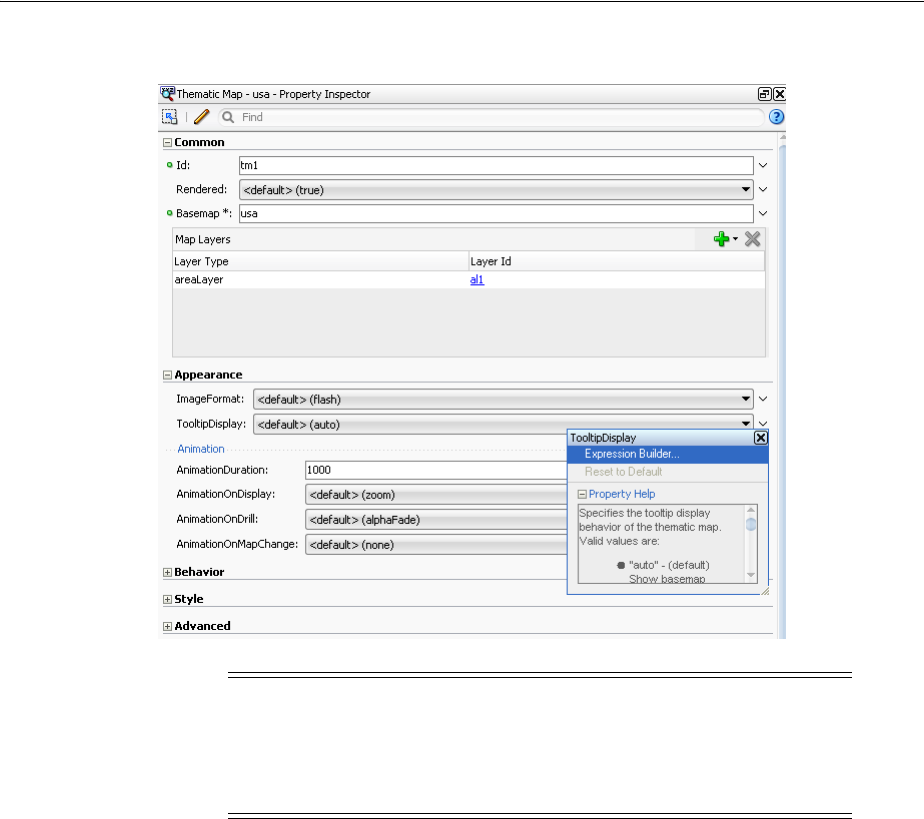Open property menu arrow beside Rendered

(x=763, y=189)
